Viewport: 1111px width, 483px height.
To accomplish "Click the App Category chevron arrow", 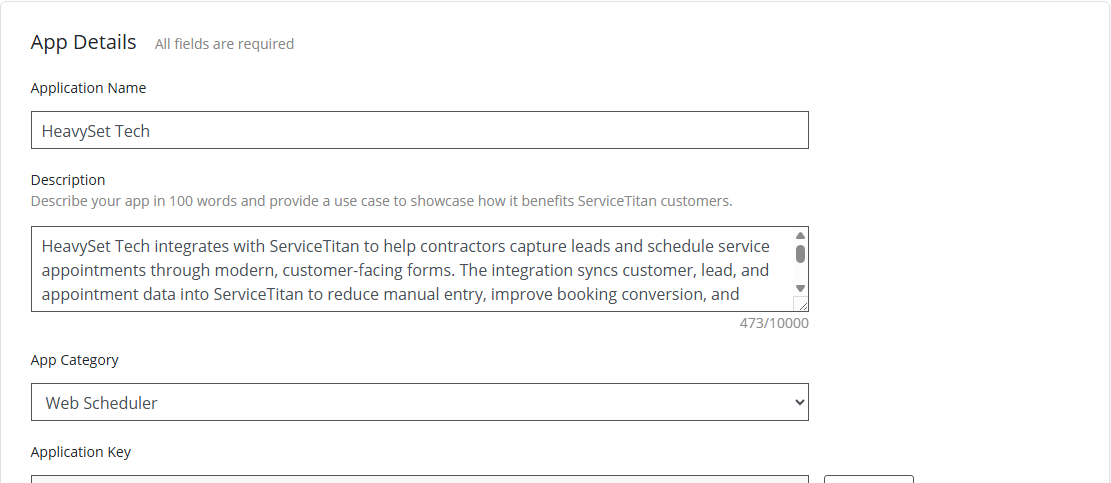I will click(x=798, y=402).
